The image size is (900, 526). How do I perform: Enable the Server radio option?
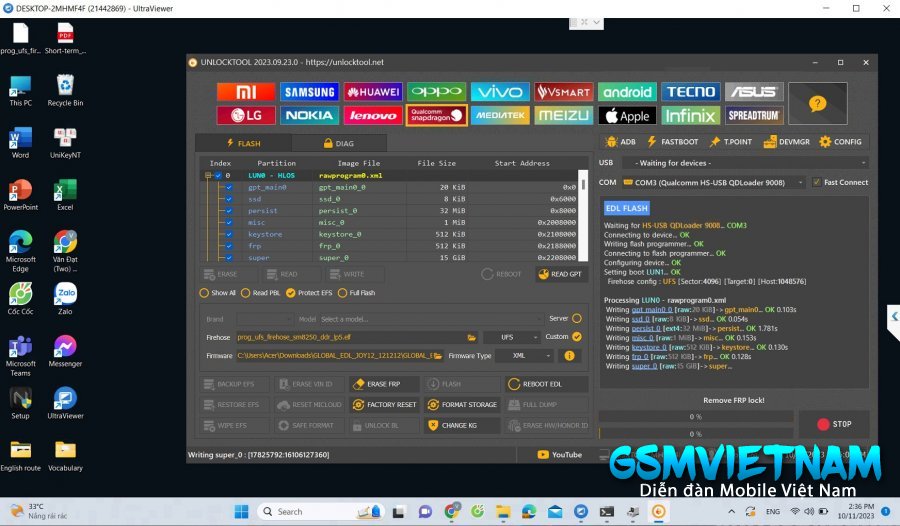pyautogui.click(x=577, y=318)
